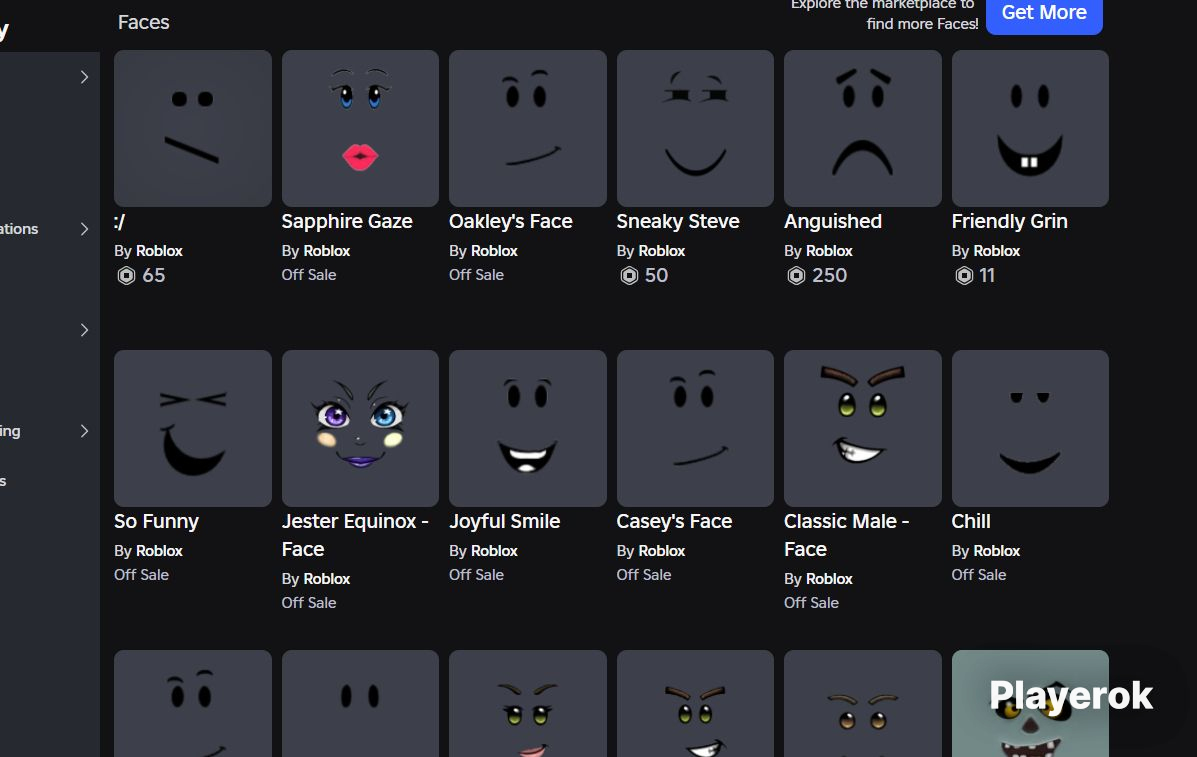Open the Sapphire Gaze title link
The image size is (1197, 757).
coord(347,221)
